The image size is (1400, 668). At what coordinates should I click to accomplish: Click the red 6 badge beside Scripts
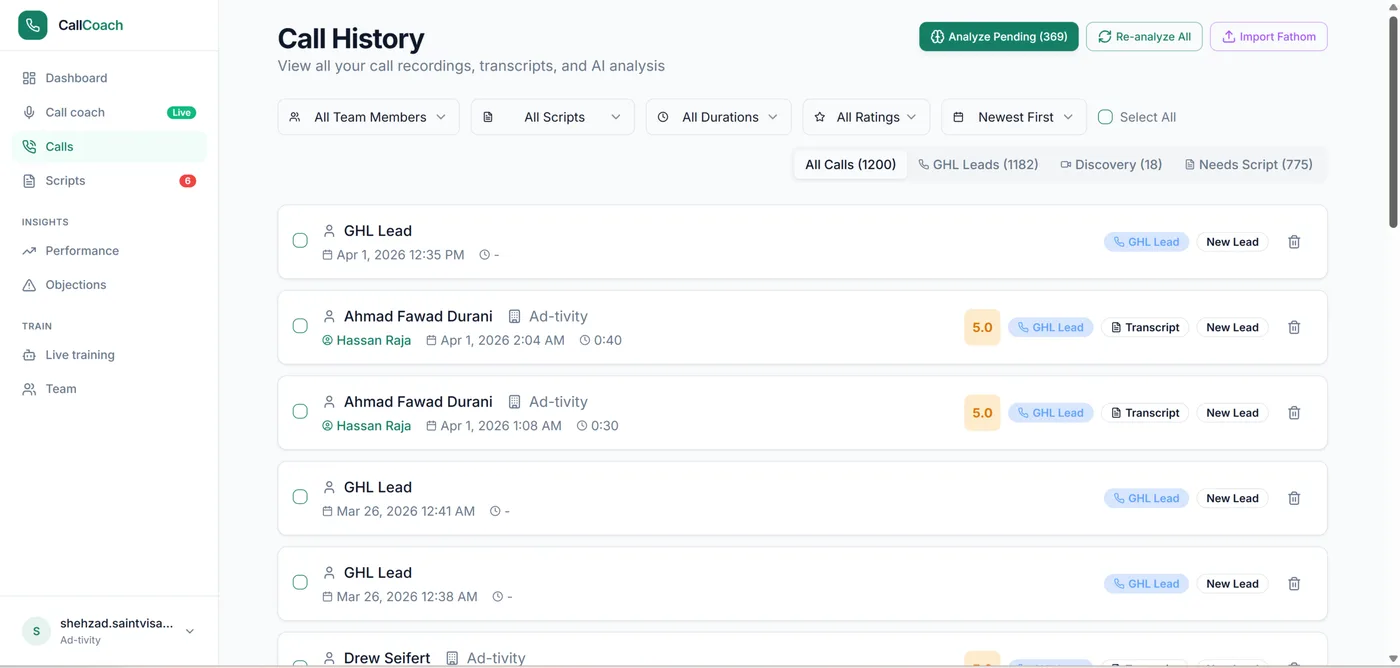(187, 181)
